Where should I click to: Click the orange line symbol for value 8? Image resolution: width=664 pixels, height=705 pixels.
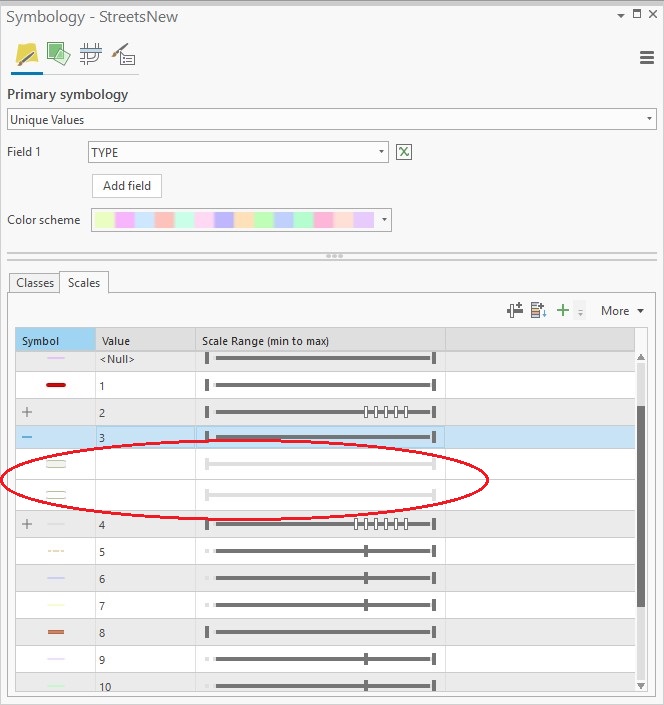56,632
